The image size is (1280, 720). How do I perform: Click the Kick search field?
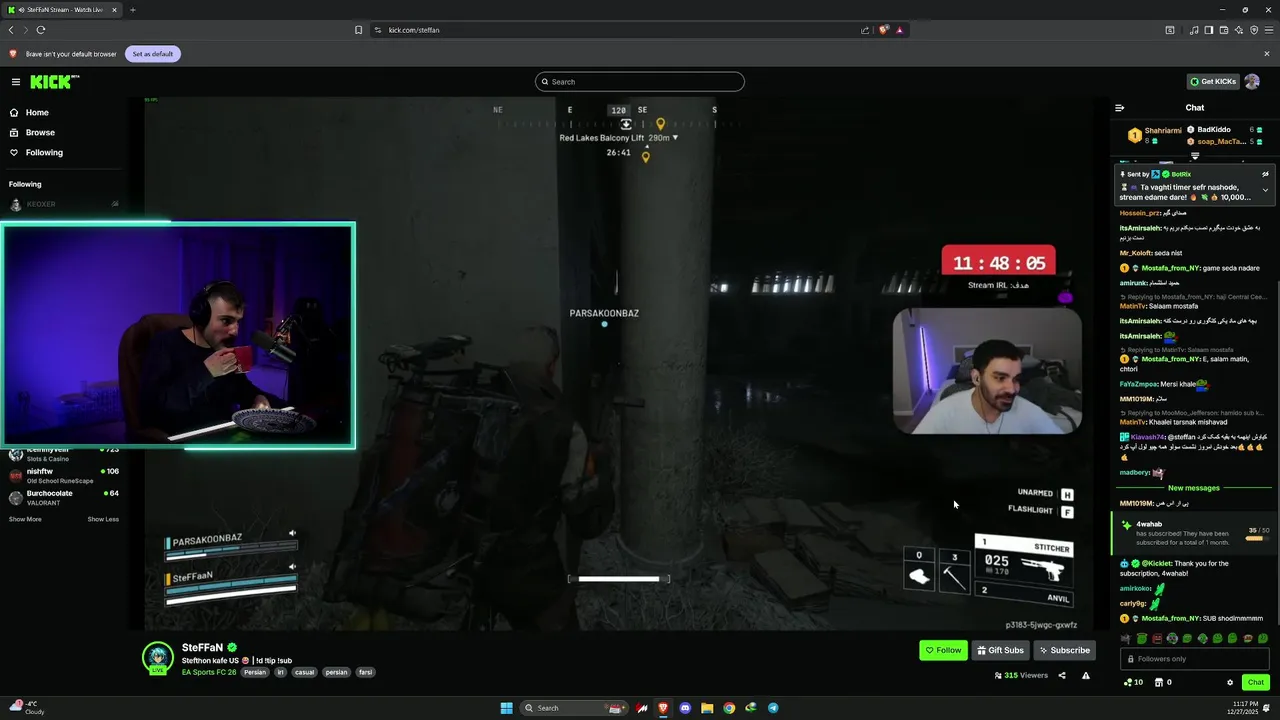[x=640, y=82]
